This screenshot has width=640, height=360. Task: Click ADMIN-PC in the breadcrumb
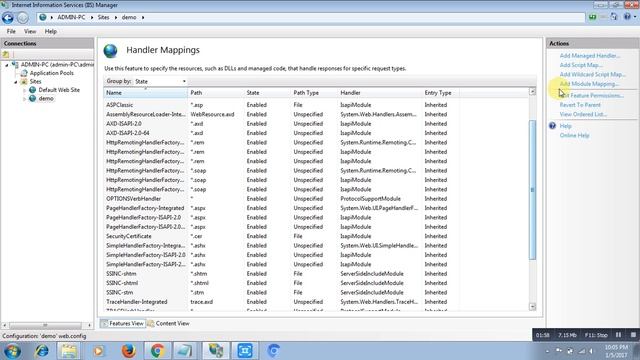click(x=71, y=18)
